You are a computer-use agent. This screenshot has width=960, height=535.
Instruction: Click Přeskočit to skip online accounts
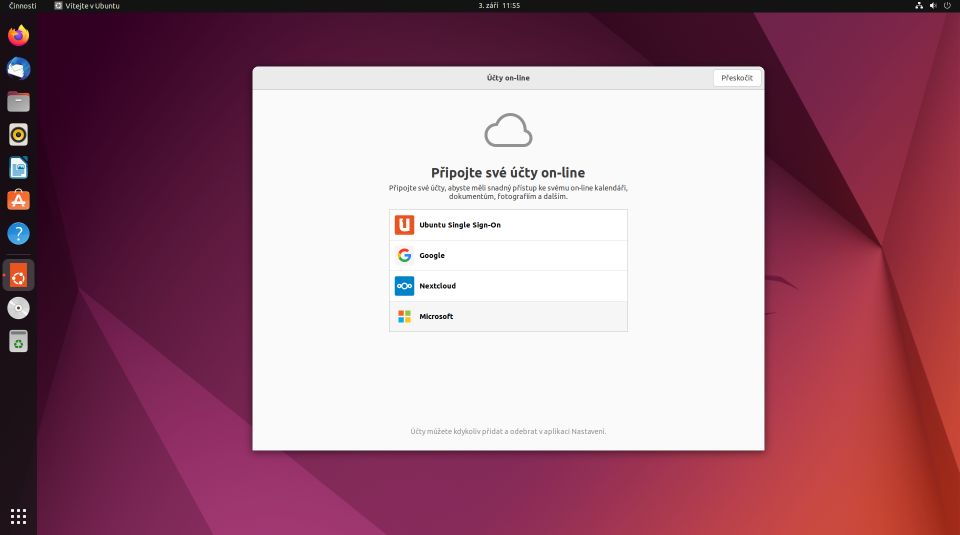pyautogui.click(x=737, y=78)
